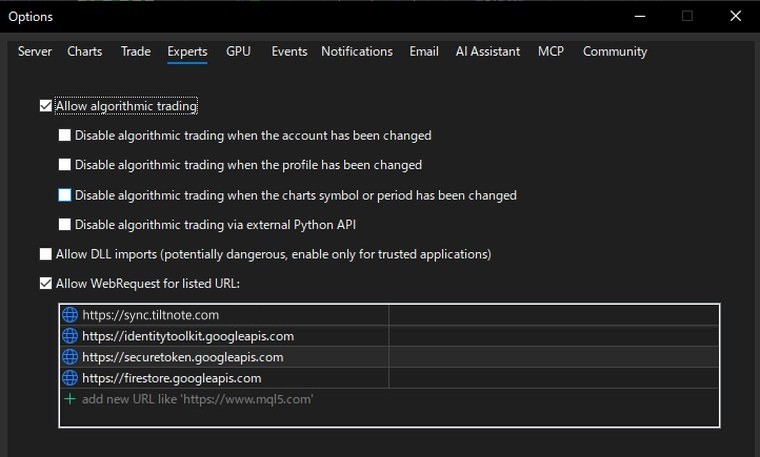
Task: Open the Events tab
Action: 289,51
